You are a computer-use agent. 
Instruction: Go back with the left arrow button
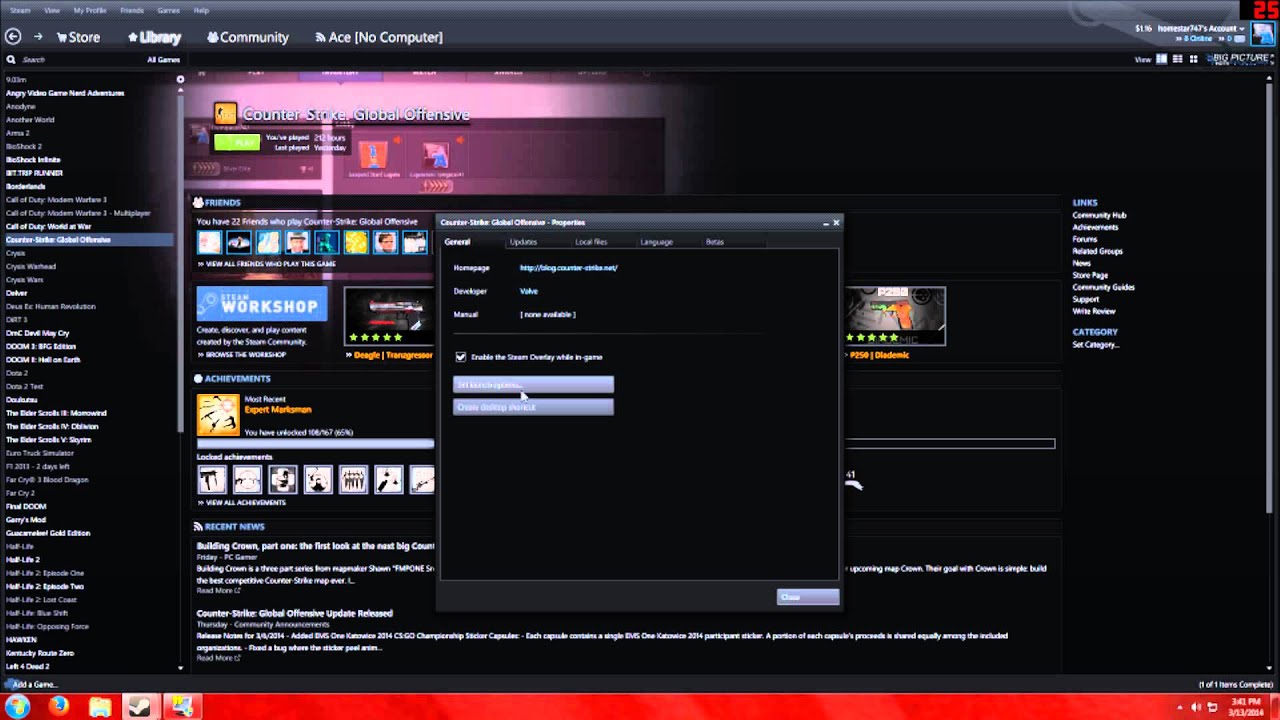pos(13,37)
